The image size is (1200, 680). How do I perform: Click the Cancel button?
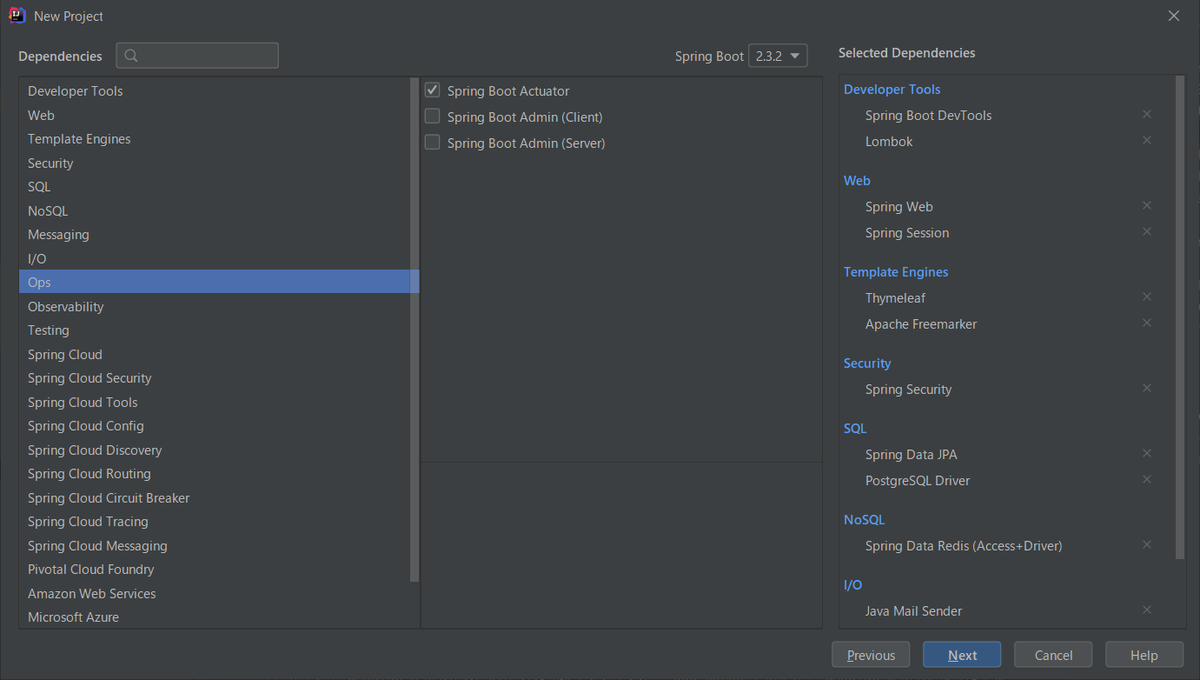[1053, 655]
